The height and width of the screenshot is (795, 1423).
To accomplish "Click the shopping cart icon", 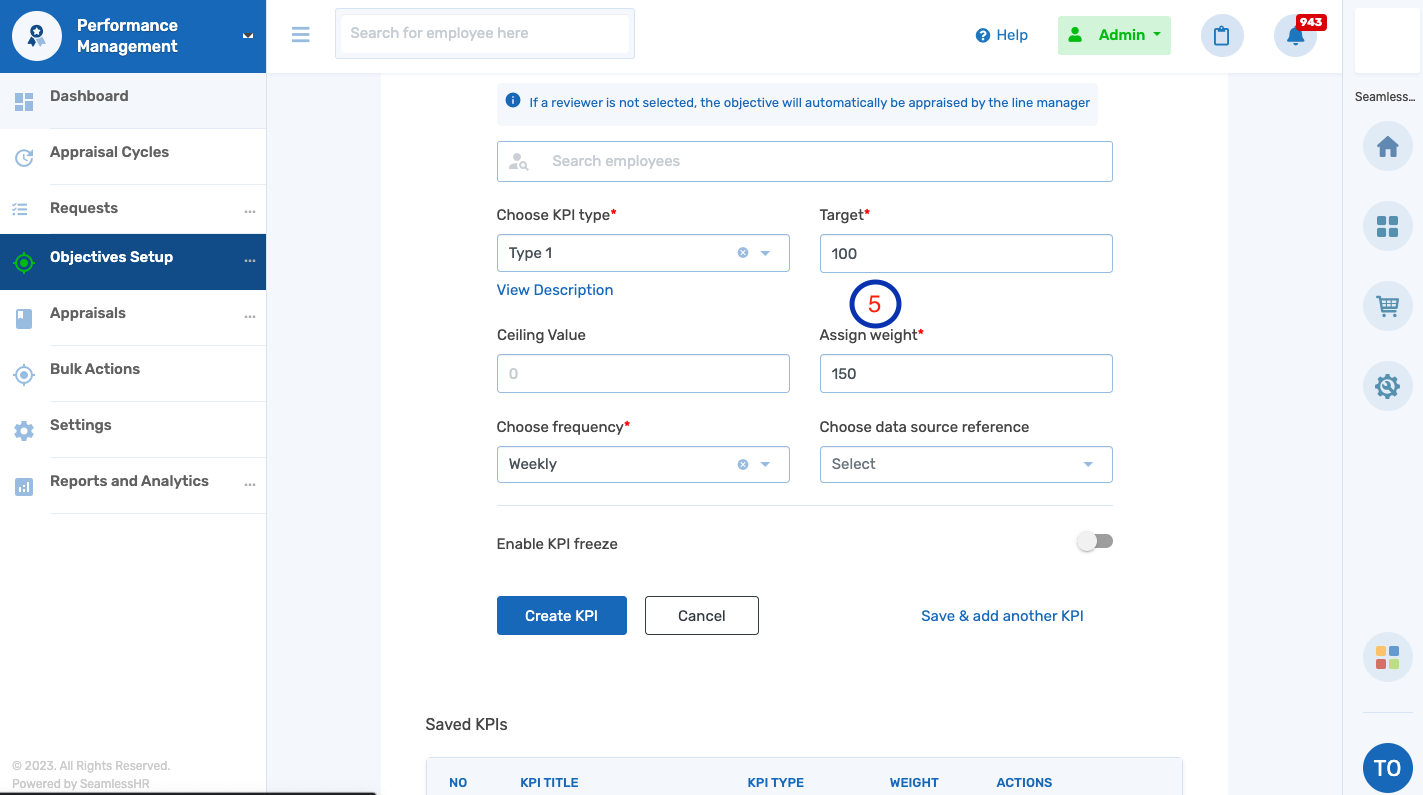I will coord(1387,306).
